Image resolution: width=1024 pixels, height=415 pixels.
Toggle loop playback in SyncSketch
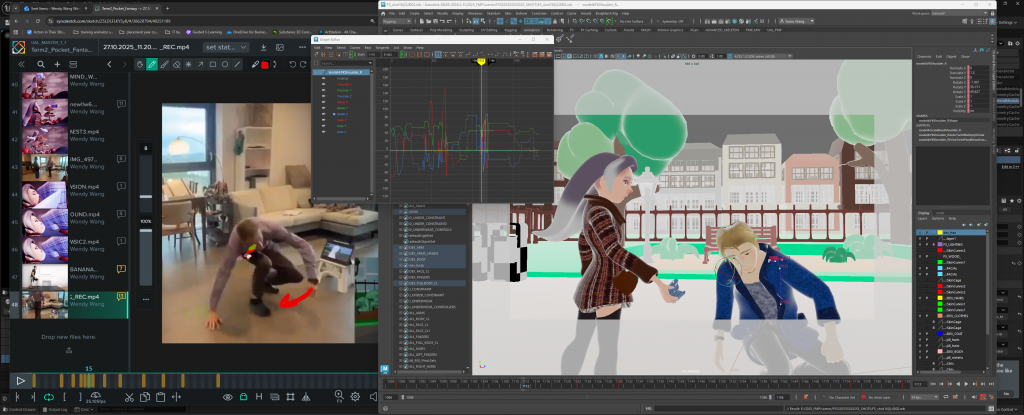click(x=49, y=397)
